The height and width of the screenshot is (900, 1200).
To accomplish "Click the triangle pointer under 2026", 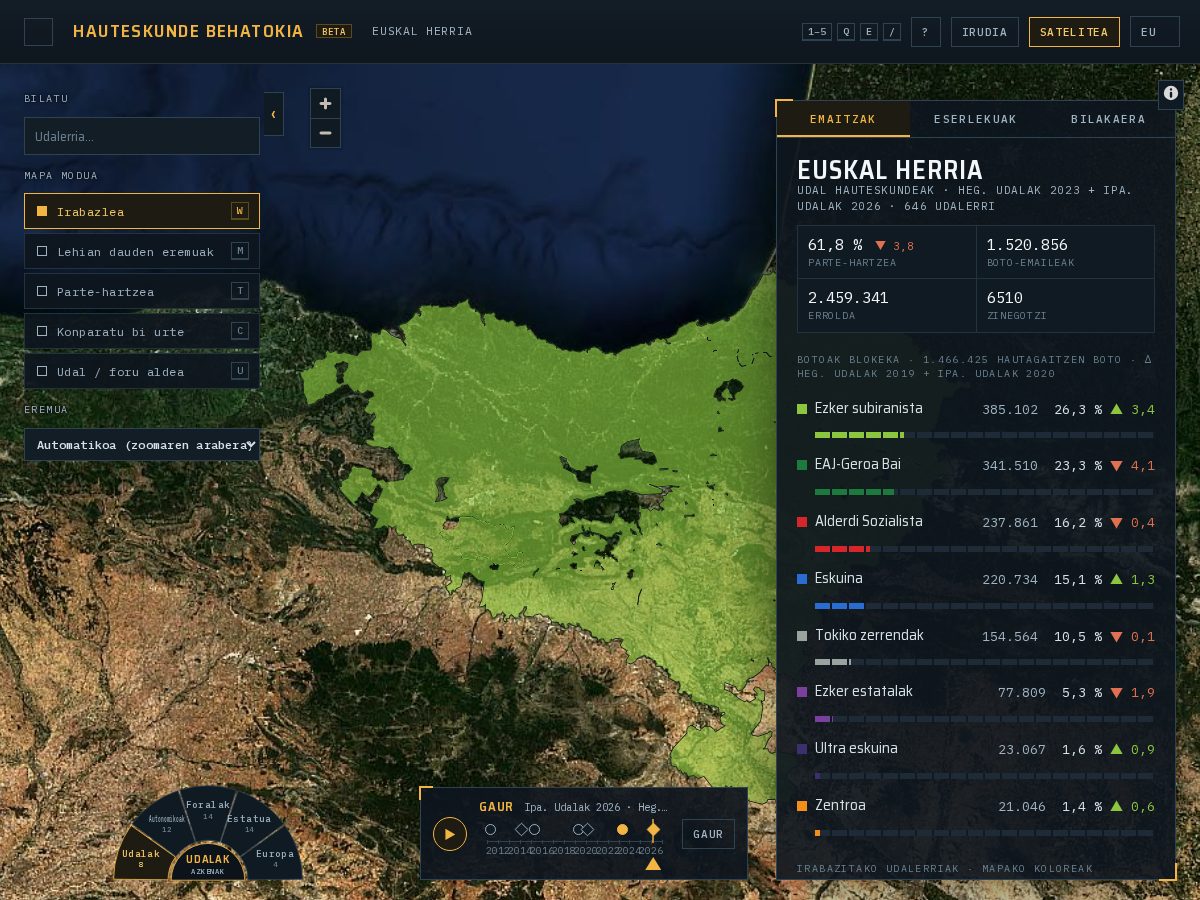I will (653, 864).
